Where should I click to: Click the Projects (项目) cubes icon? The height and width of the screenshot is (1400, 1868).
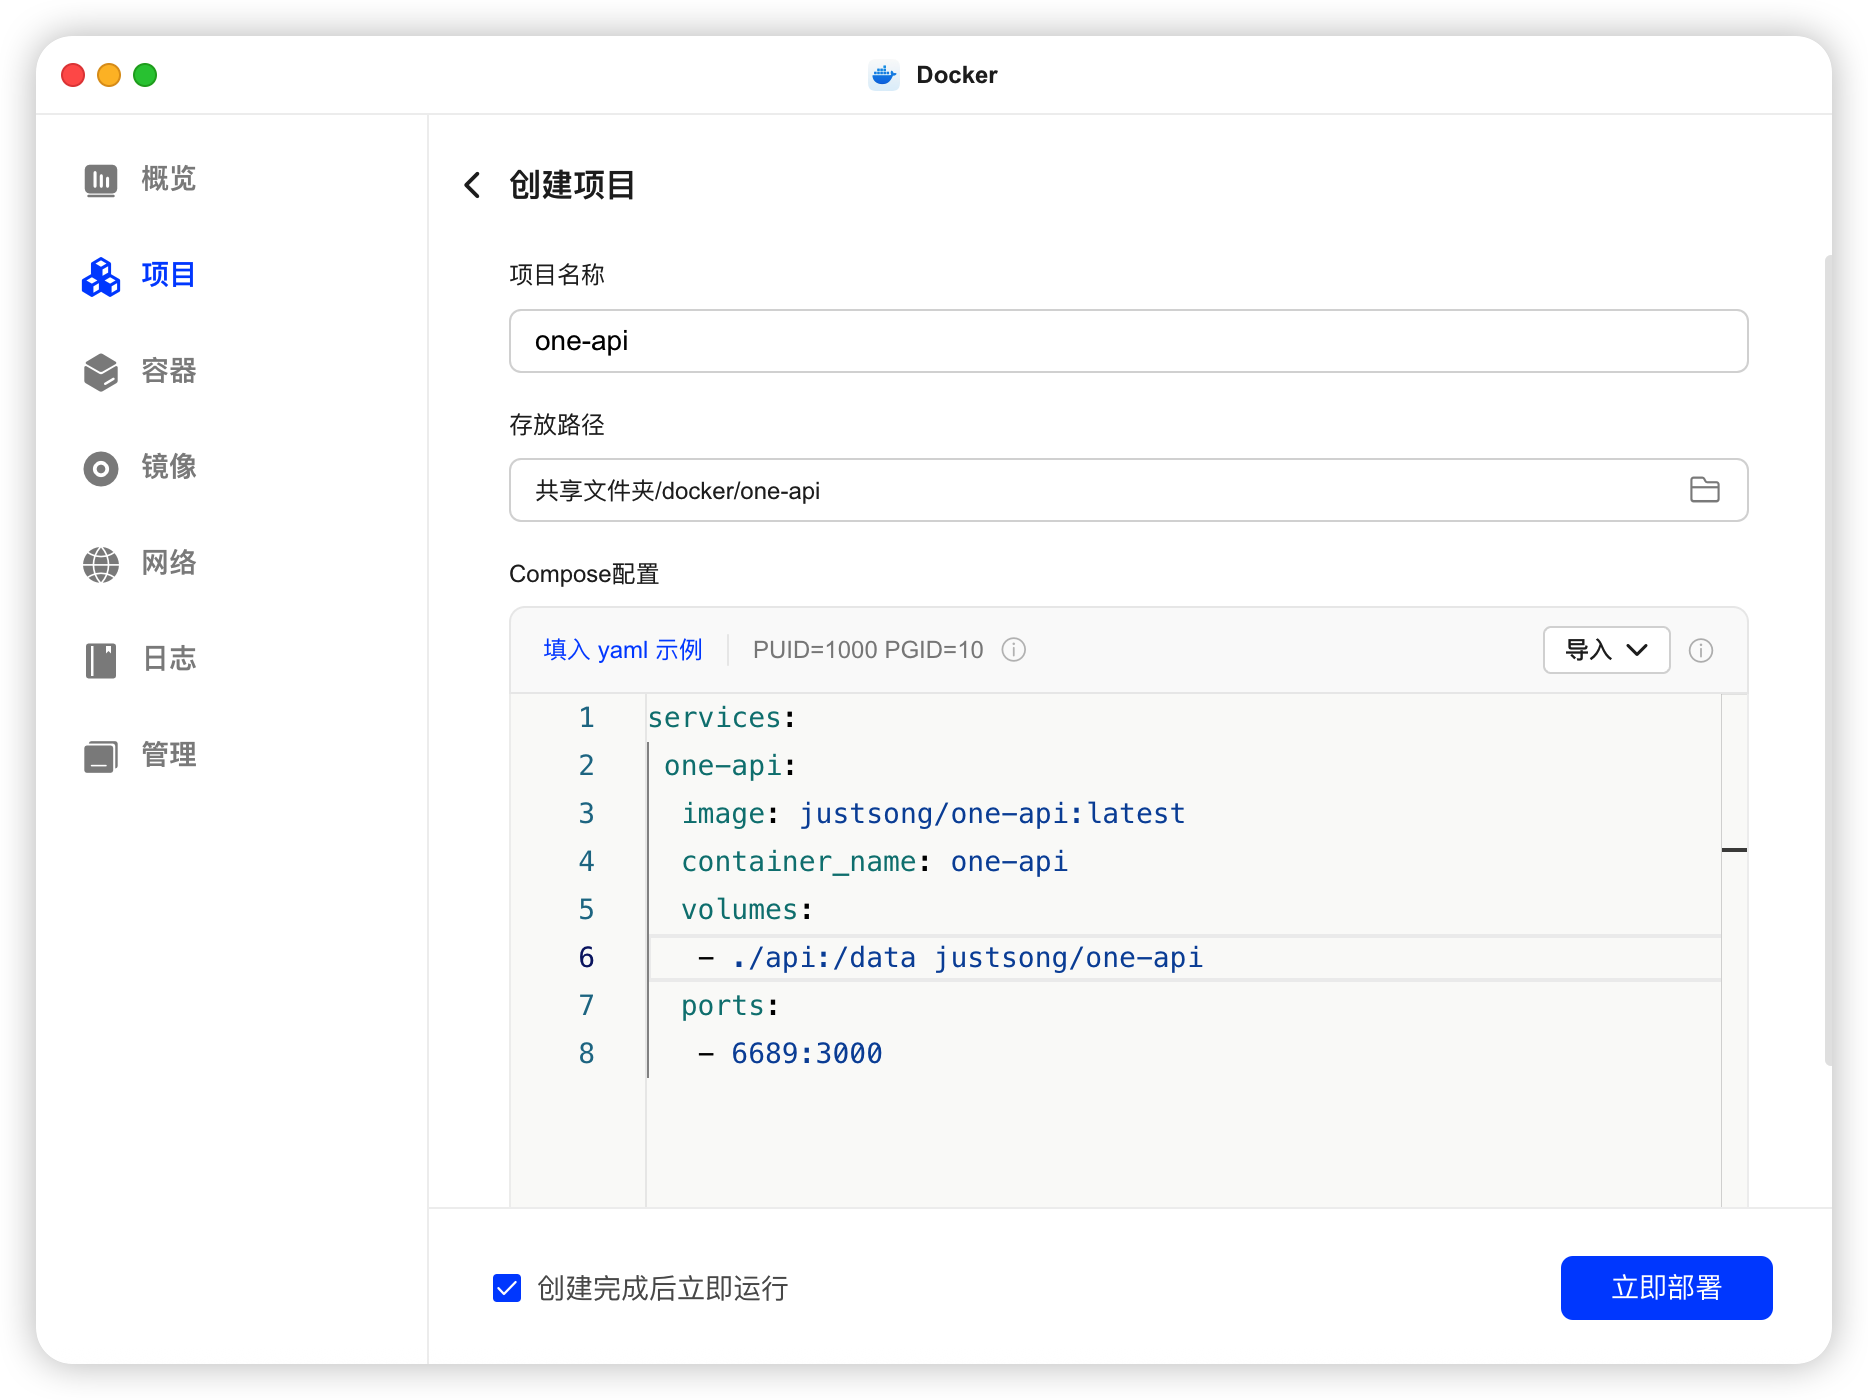101,276
